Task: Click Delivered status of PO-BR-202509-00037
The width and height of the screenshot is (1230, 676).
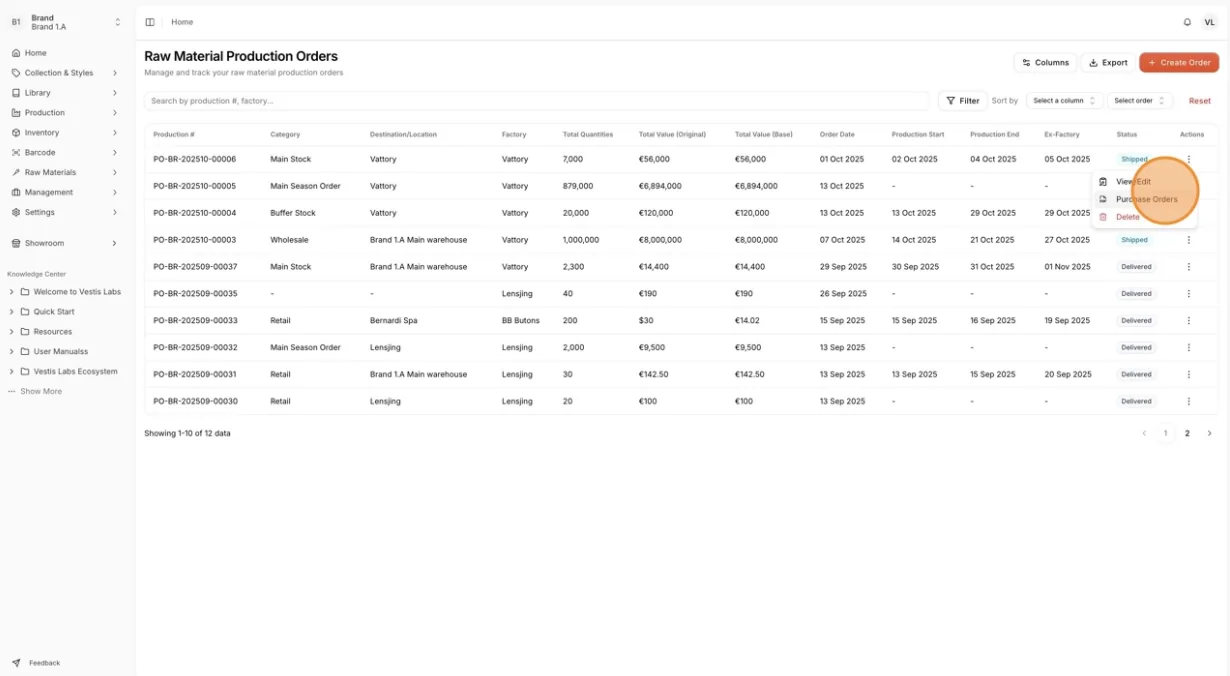Action: coord(1136,267)
